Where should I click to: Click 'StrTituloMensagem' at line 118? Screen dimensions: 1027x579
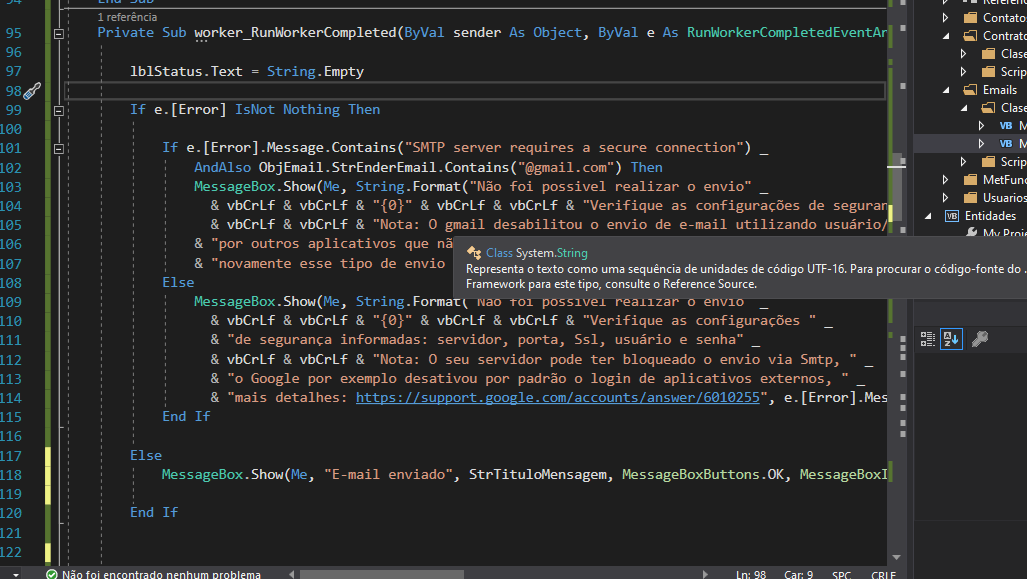(538, 474)
